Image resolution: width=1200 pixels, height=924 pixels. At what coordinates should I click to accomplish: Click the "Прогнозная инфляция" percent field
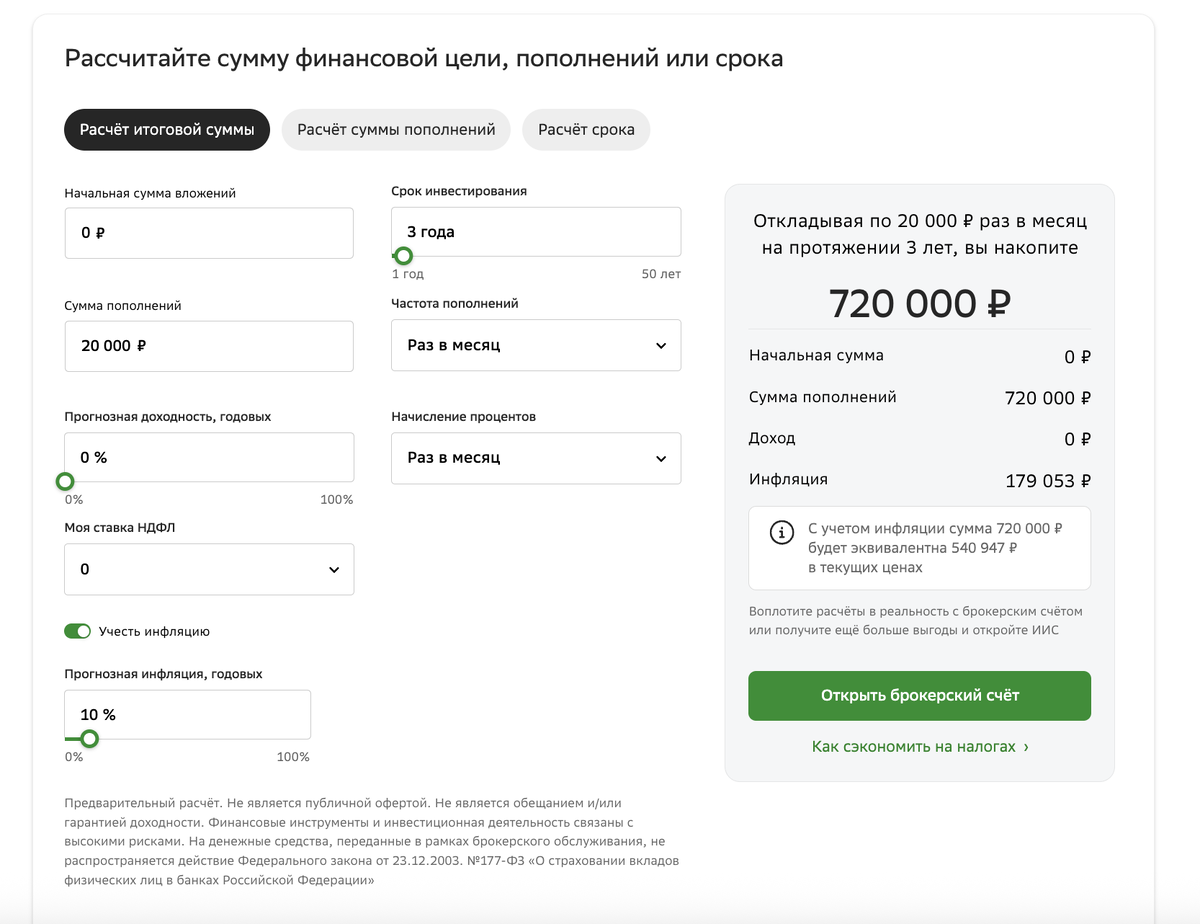tap(187, 714)
